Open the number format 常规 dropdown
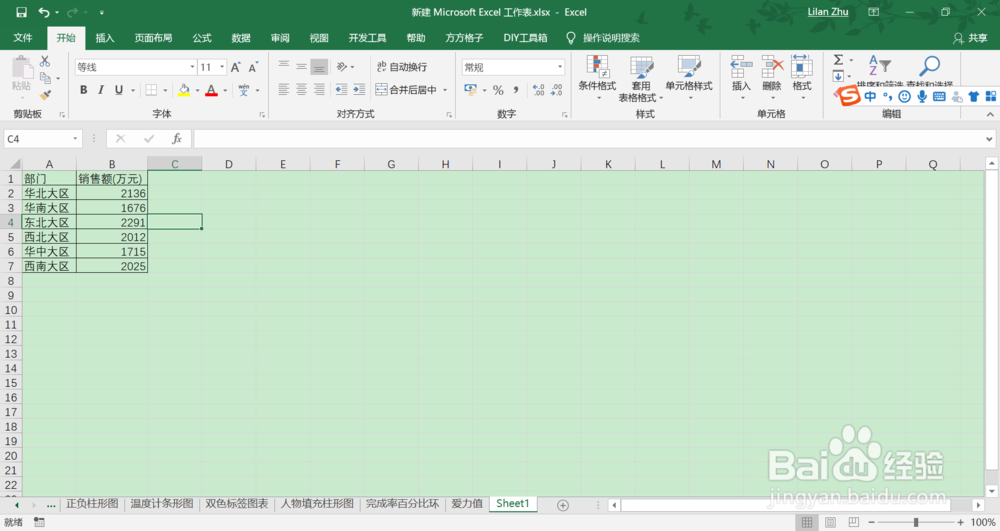The image size is (1000, 531). [x=561, y=67]
